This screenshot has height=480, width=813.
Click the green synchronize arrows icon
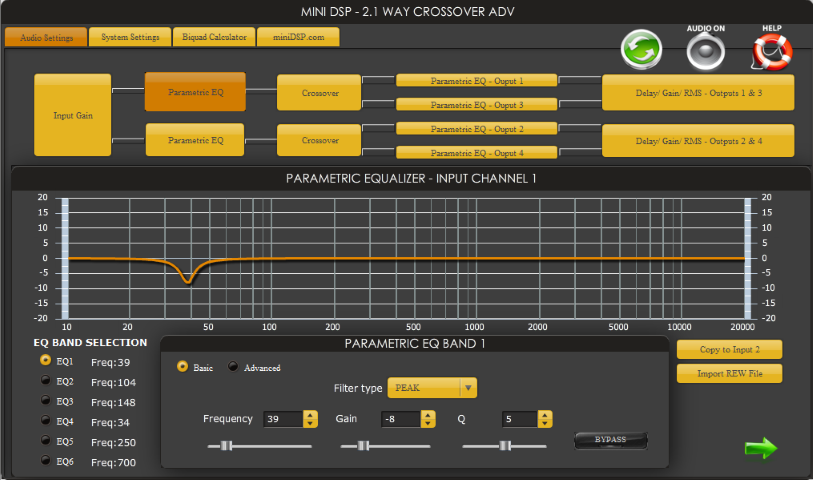[x=641, y=50]
